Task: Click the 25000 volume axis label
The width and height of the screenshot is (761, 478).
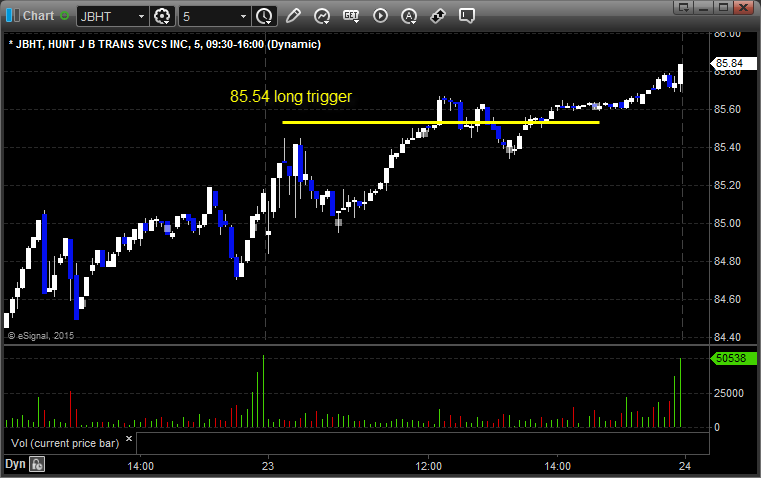Action: 728,393
